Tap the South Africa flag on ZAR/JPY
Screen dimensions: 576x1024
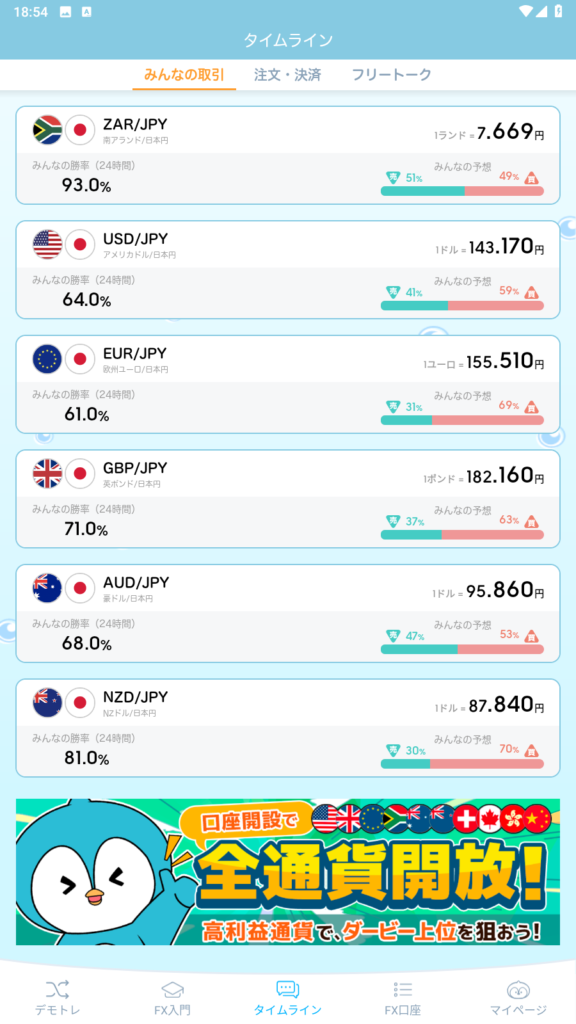point(48,130)
